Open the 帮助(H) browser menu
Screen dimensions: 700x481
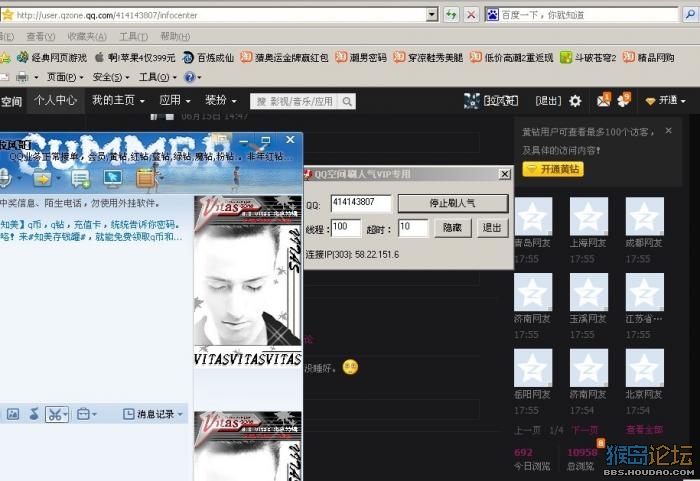click(175, 37)
